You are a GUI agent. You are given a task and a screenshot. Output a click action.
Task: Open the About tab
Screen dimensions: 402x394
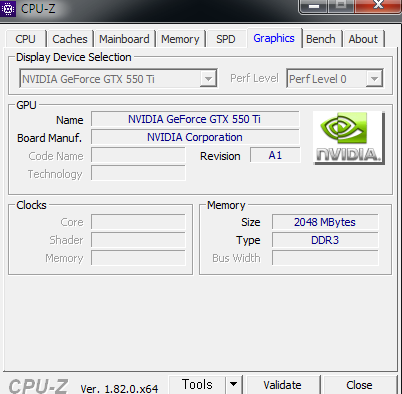[x=363, y=39]
